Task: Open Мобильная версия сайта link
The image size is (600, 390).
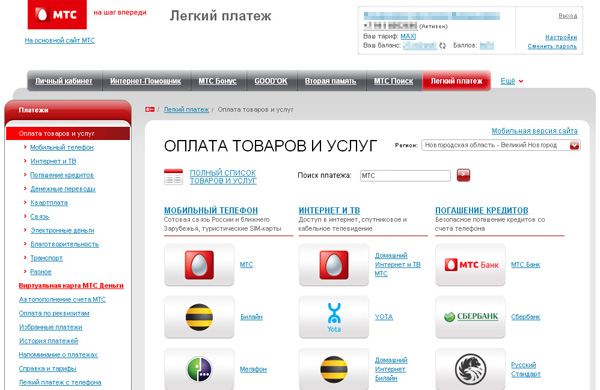Action: tap(535, 131)
